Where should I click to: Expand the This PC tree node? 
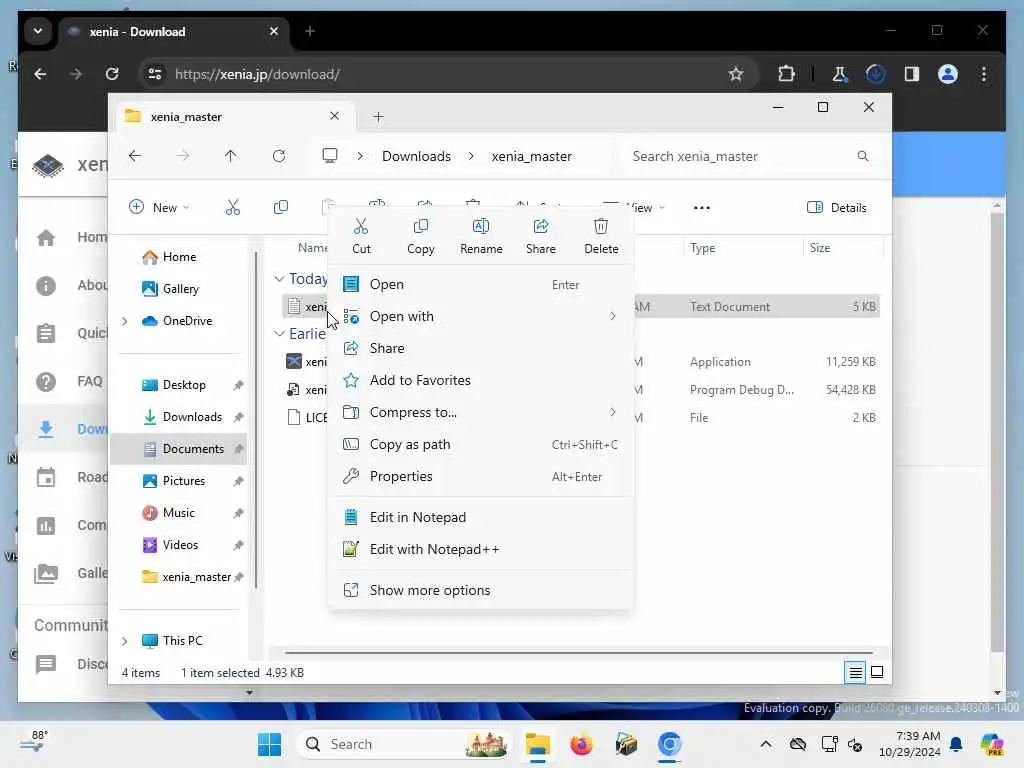tap(125, 641)
